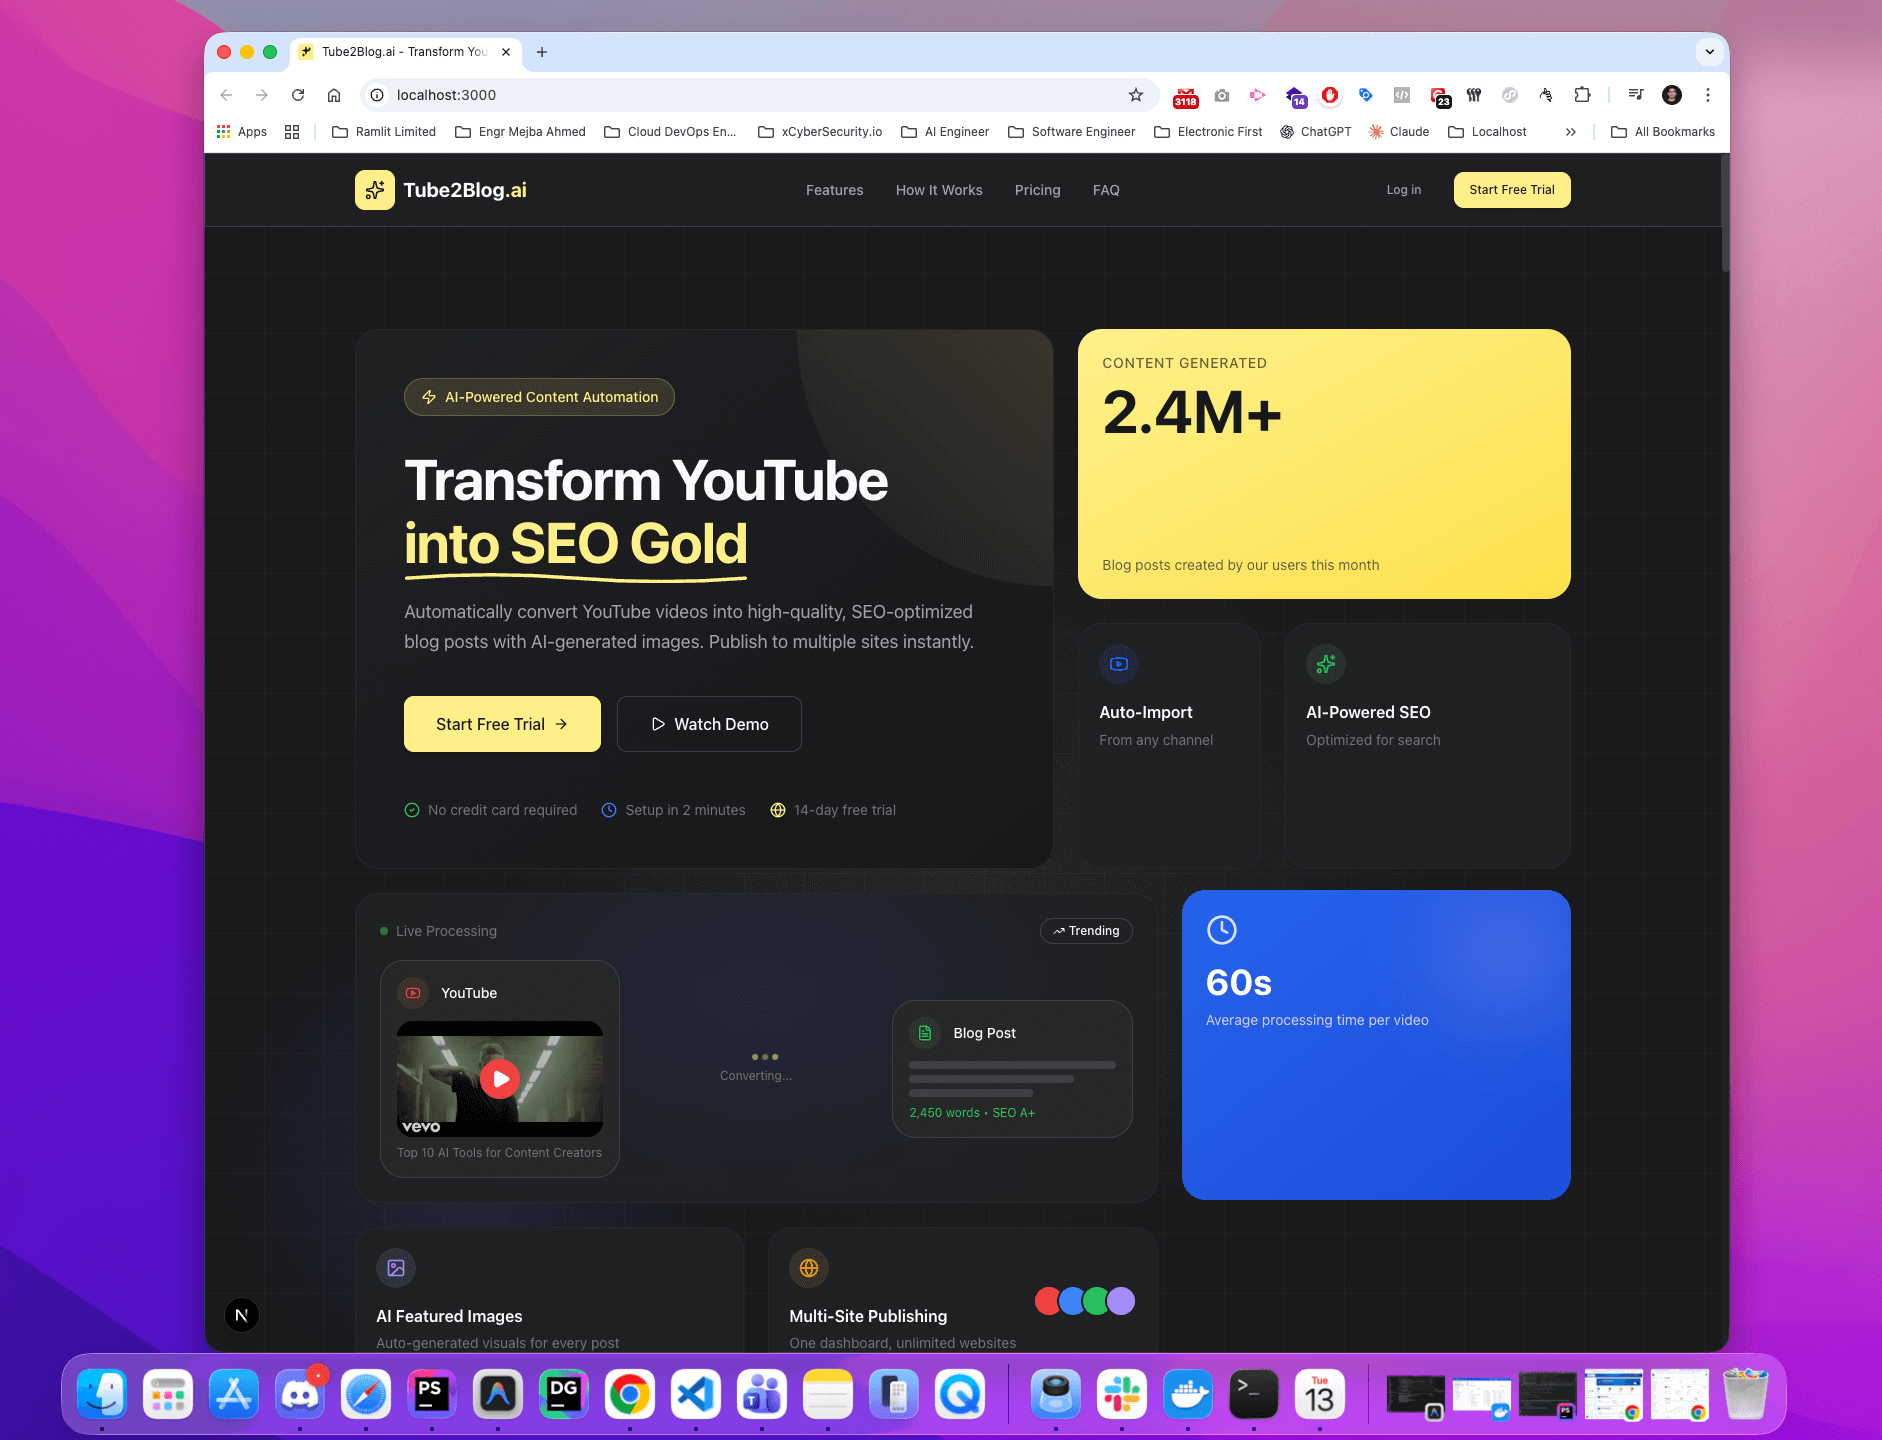The width and height of the screenshot is (1882, 1440).
Task: Click the AI Featured Images icon
Action: point(396,1268)
